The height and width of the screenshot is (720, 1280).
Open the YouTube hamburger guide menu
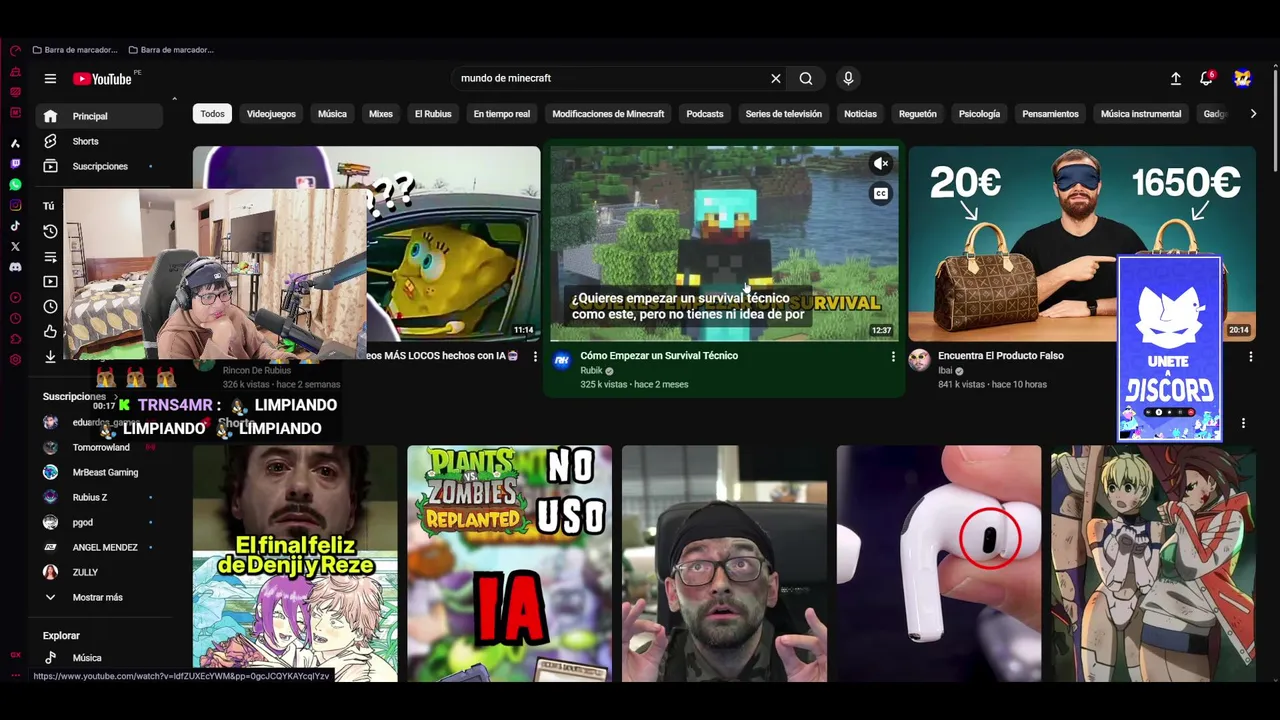click(50, 78)
